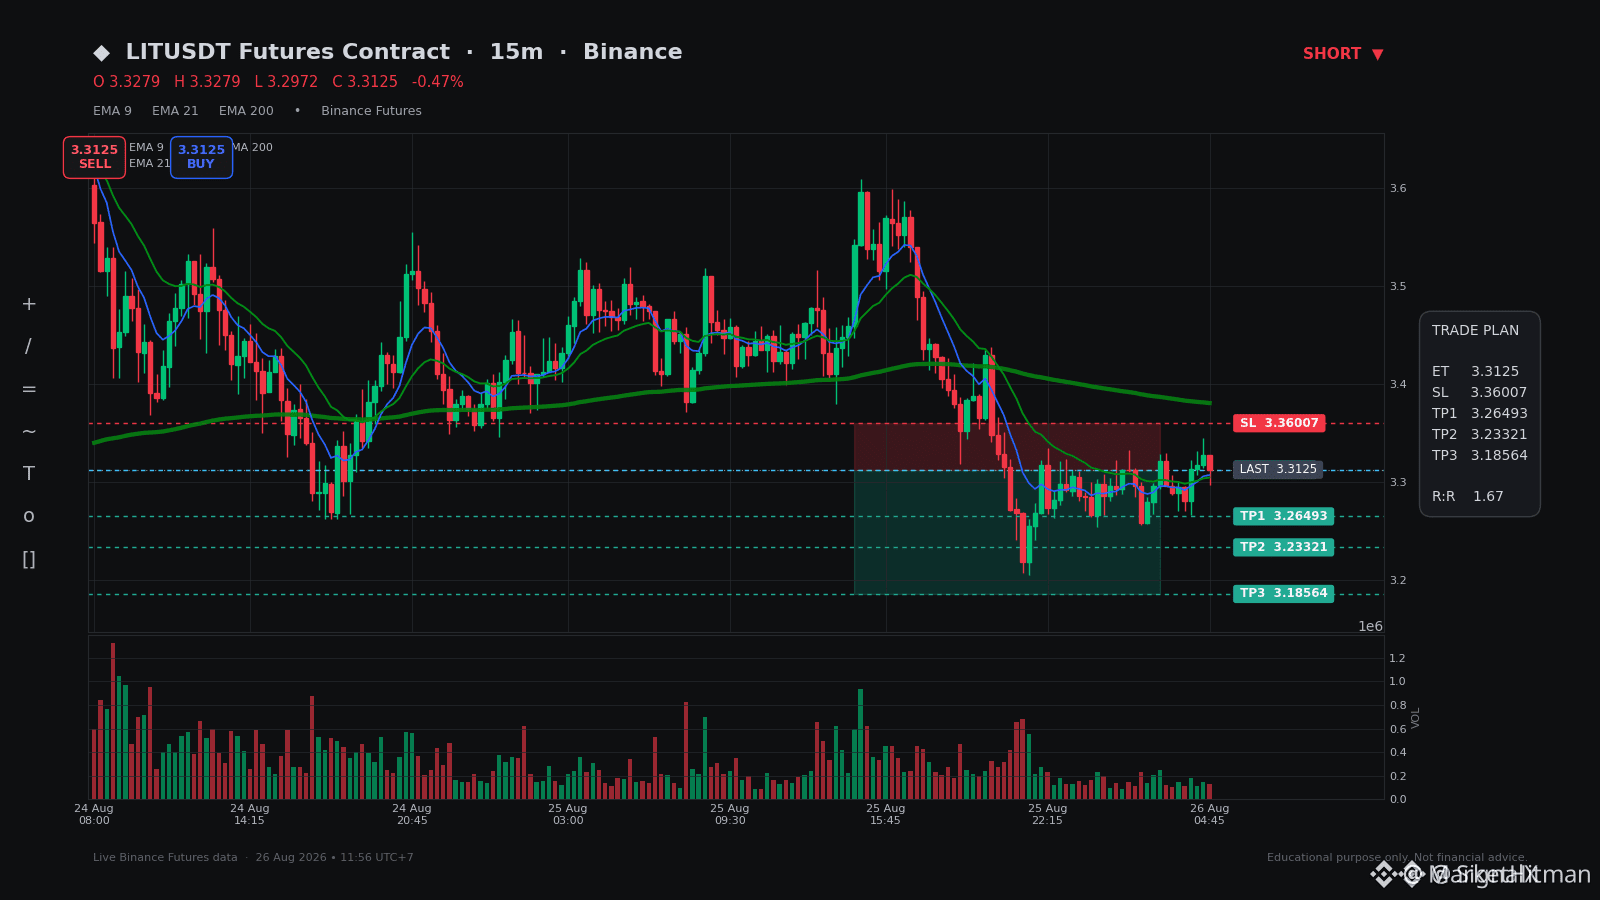Image resolution: width=1600 pixels, height=900 pixels.
Task: Pick the tilde wave drawing tool
Action: [29, 432]
